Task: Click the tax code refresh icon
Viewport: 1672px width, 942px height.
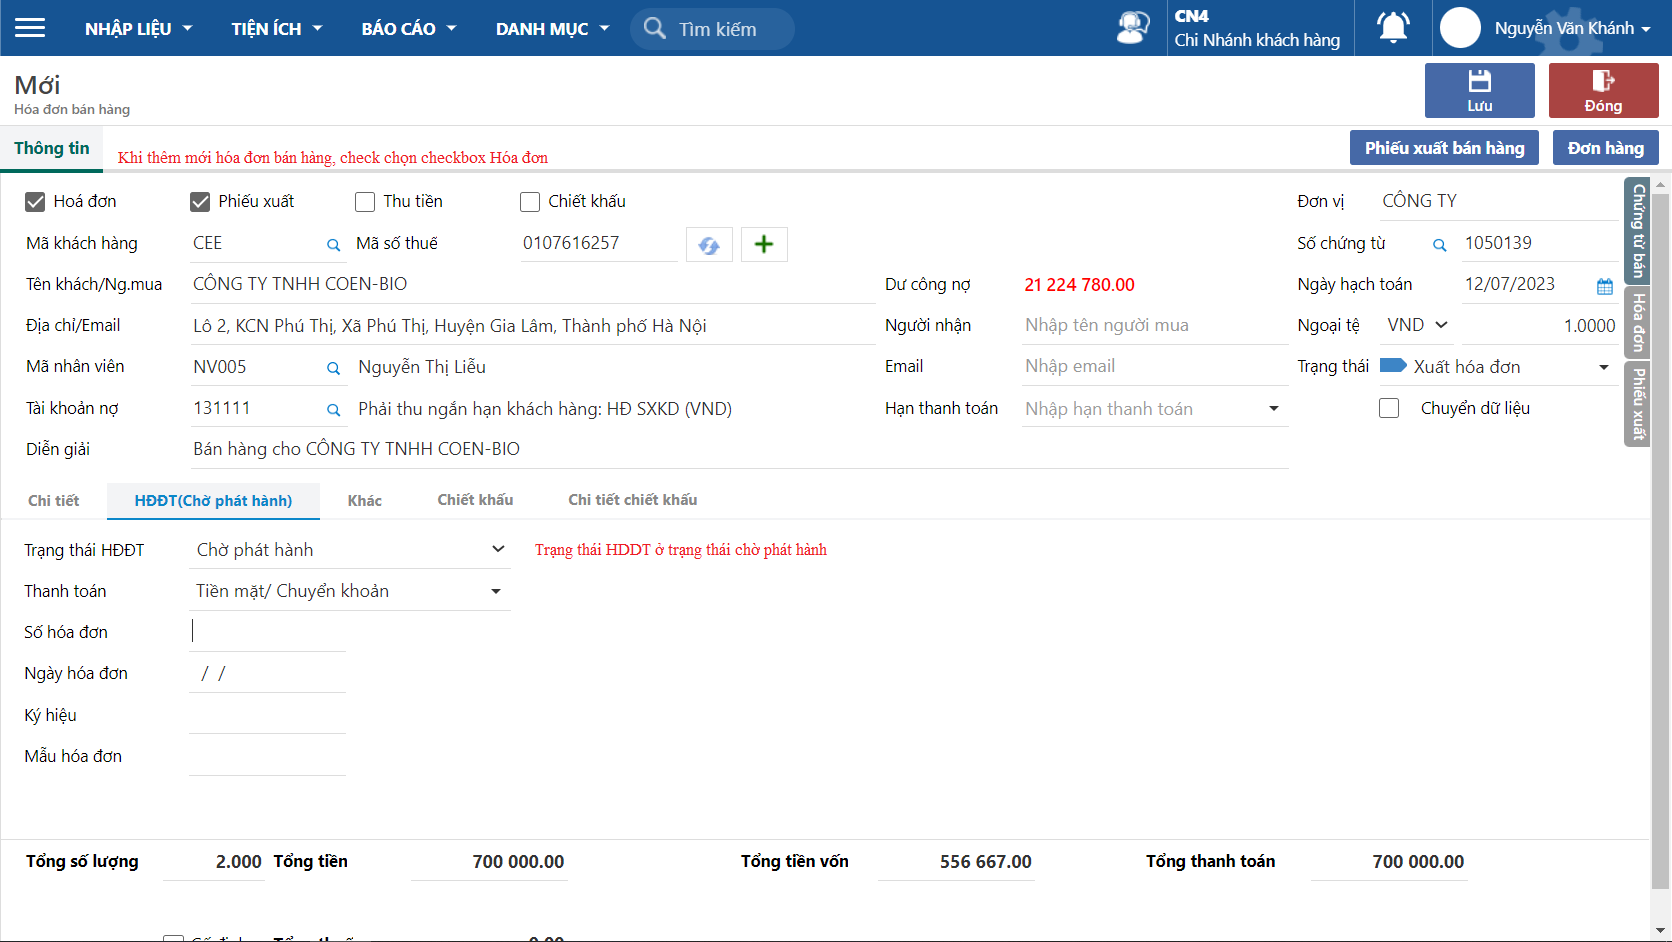Action: tap(709, 245)
